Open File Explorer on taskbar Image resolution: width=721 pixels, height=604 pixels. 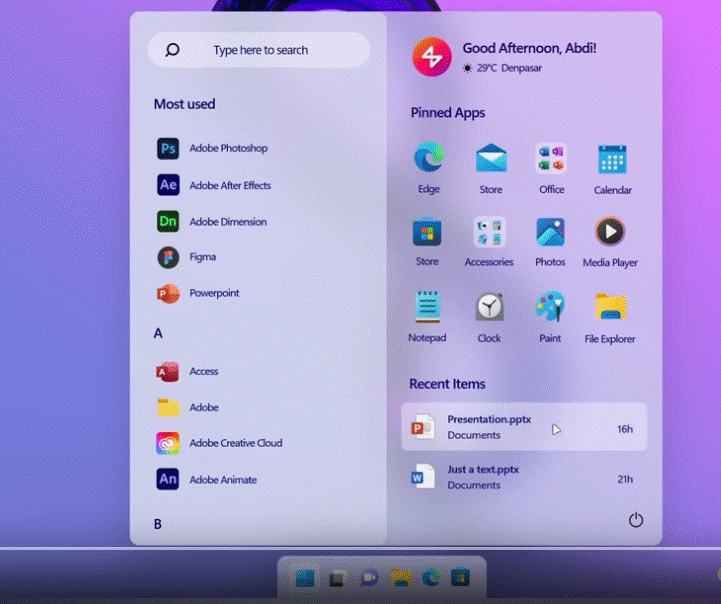tap(401, 577)
